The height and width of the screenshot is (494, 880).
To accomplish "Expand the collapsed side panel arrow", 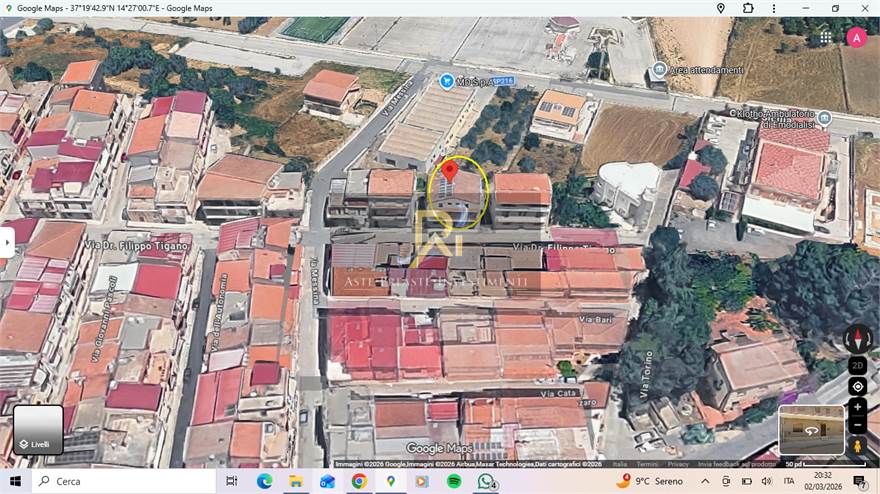I will click(x=7, y=242).
